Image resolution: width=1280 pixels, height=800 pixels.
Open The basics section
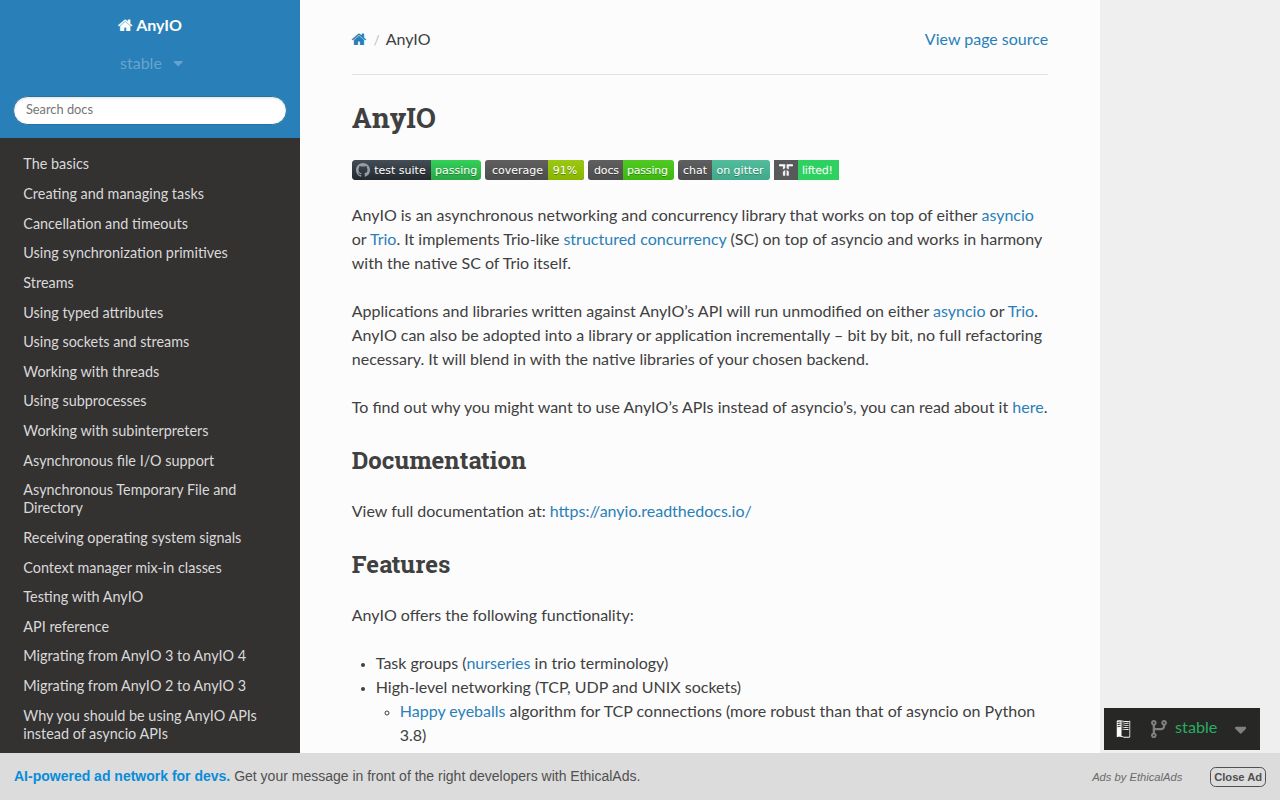(150, 164)
